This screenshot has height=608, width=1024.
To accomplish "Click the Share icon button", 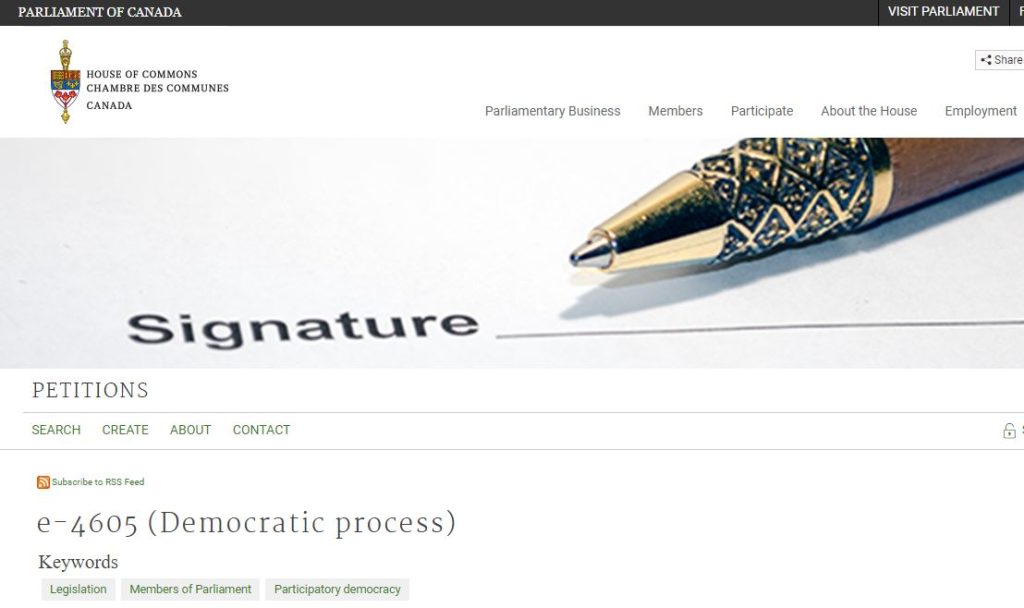I will (x=1000, y=60).
